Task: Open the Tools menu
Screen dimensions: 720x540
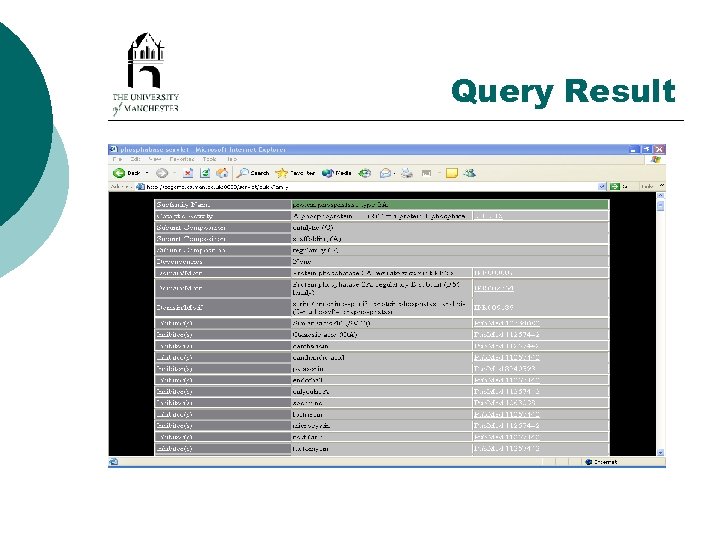Action: (x=209, y=159)
